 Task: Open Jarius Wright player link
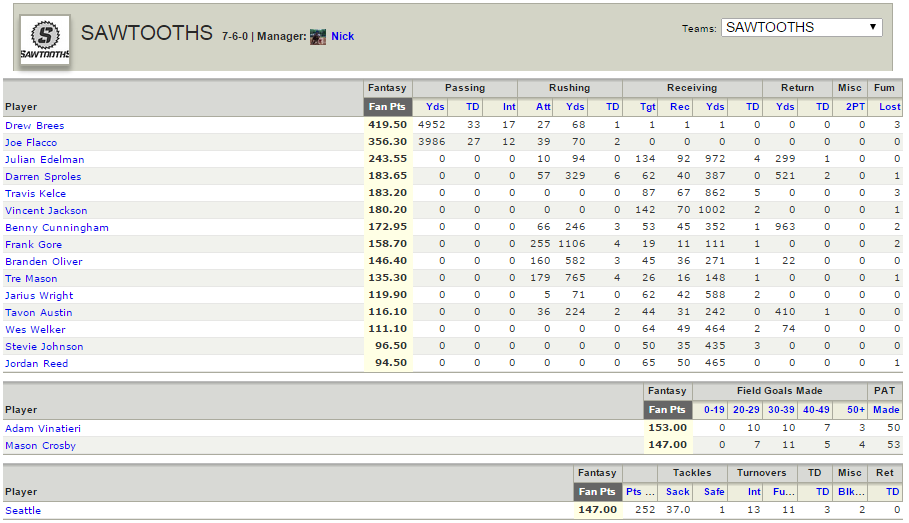[x=39, y=296]
